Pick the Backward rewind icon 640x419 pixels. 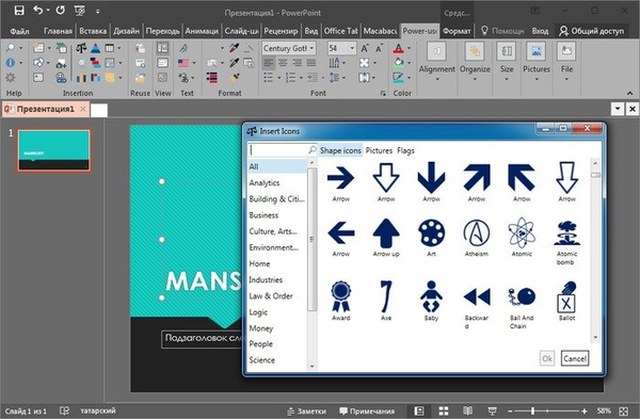[x=476, y=294]
